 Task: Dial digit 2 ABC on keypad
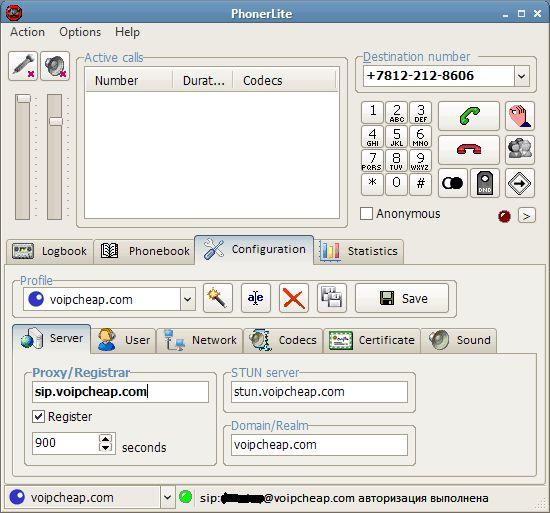[396, 113]
